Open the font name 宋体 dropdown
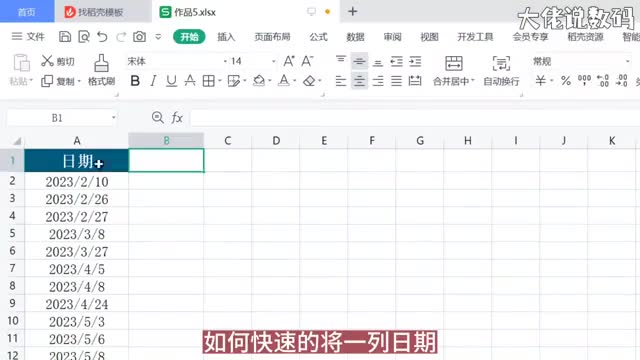 [x=225, y=61]
